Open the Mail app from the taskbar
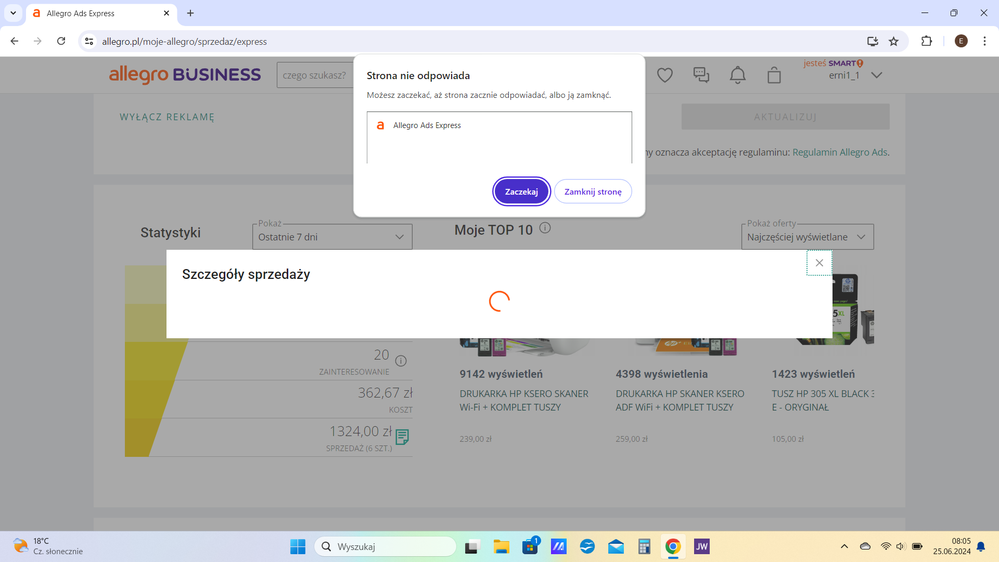Viewport: 999px width, 562px height. click(616, 547)
